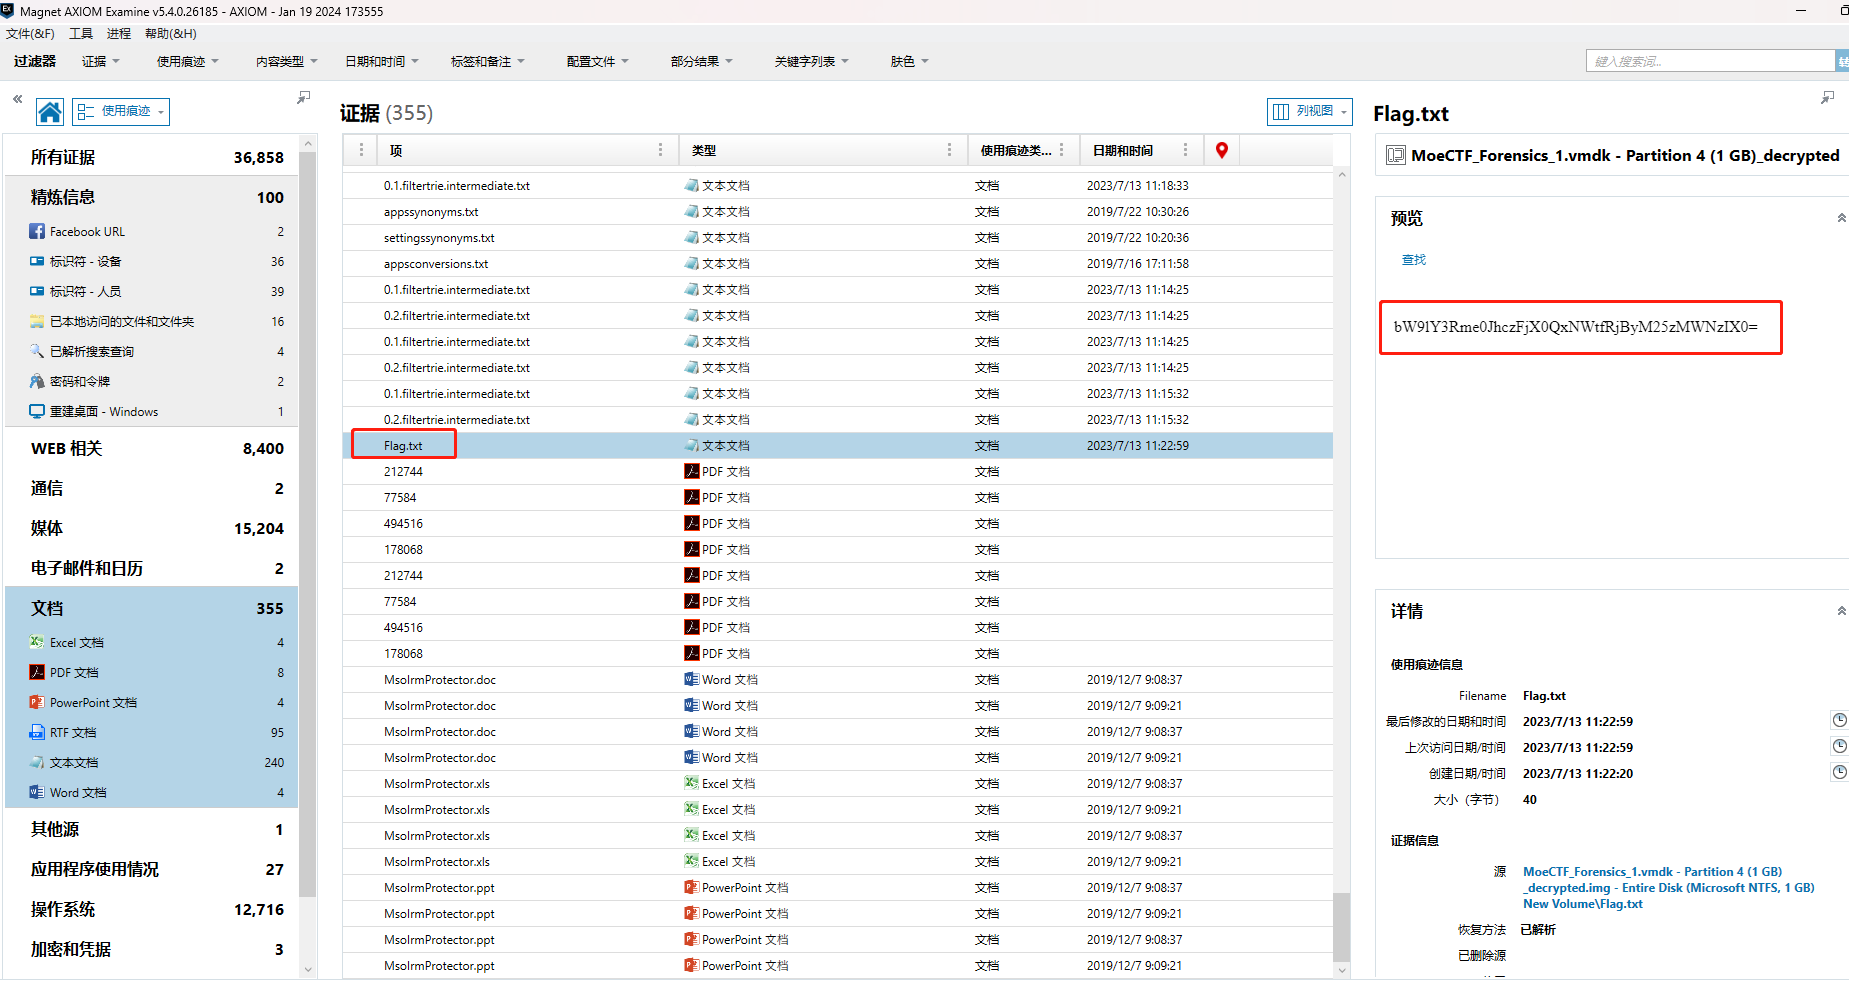The height and width of the screenshot is (981, 1849).
Task: Click base64 text in preview pane
Action: (x=1576, y=326)
